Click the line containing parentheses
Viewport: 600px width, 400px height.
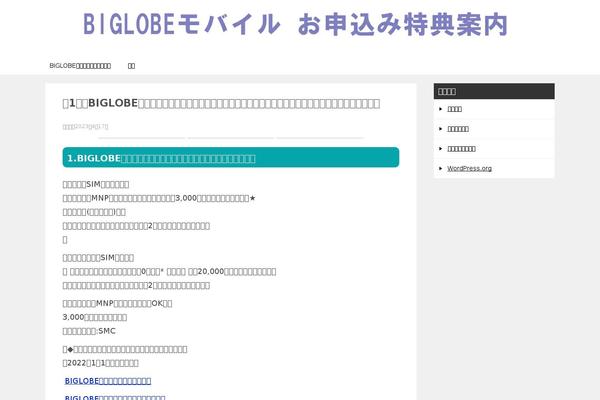click(x=94, y=212)
